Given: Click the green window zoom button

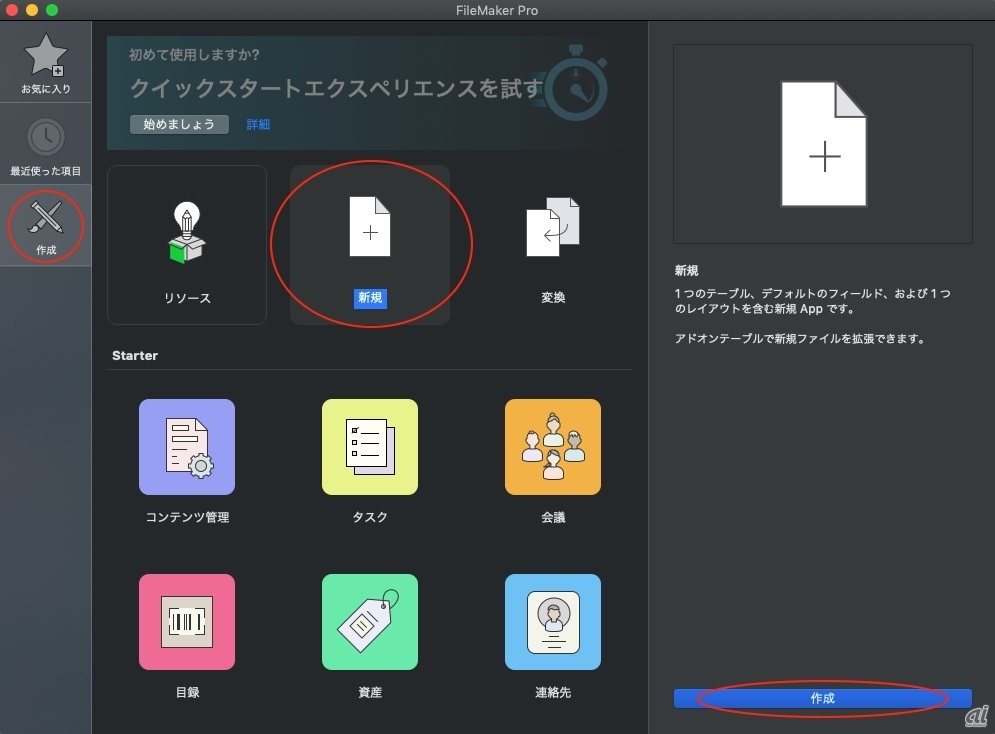Looking at the screenshot, I should point(52,10).
